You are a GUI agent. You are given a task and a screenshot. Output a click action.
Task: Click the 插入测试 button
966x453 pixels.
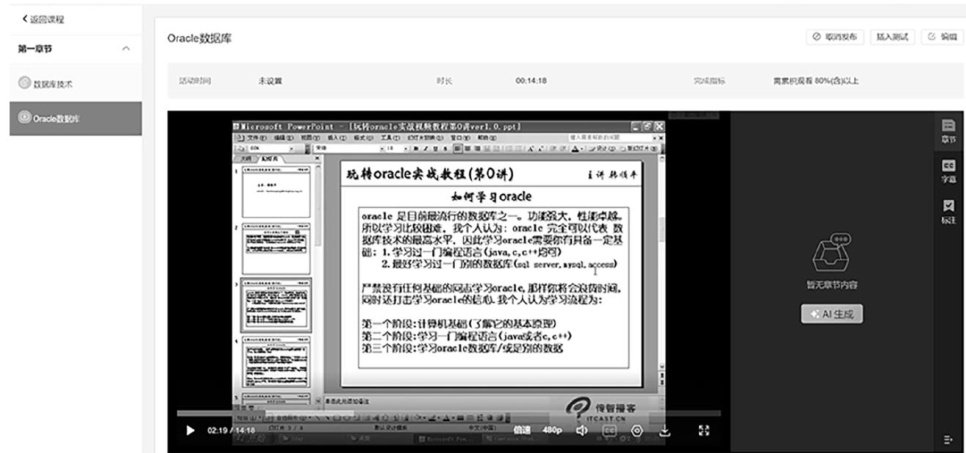tap(893, 36)
